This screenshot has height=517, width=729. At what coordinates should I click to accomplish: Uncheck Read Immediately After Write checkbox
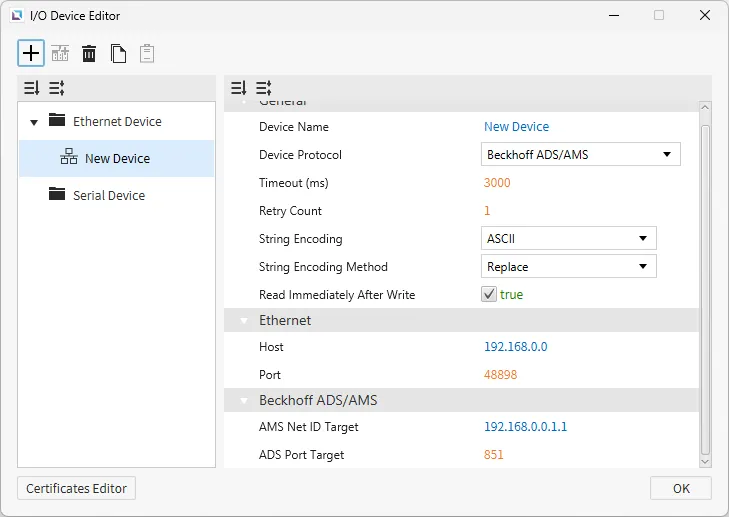[489, 295]
